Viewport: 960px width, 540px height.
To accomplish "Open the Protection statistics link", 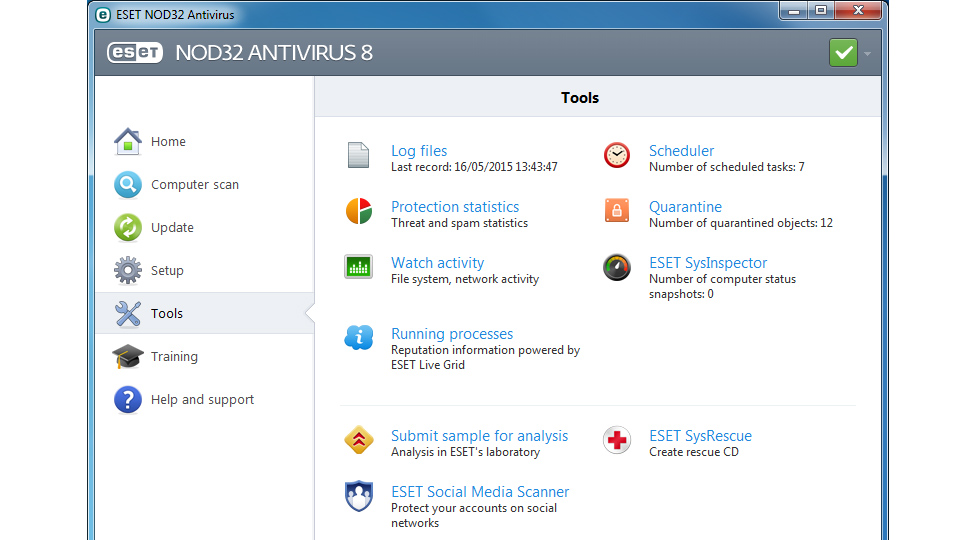I will coord(455,207).
